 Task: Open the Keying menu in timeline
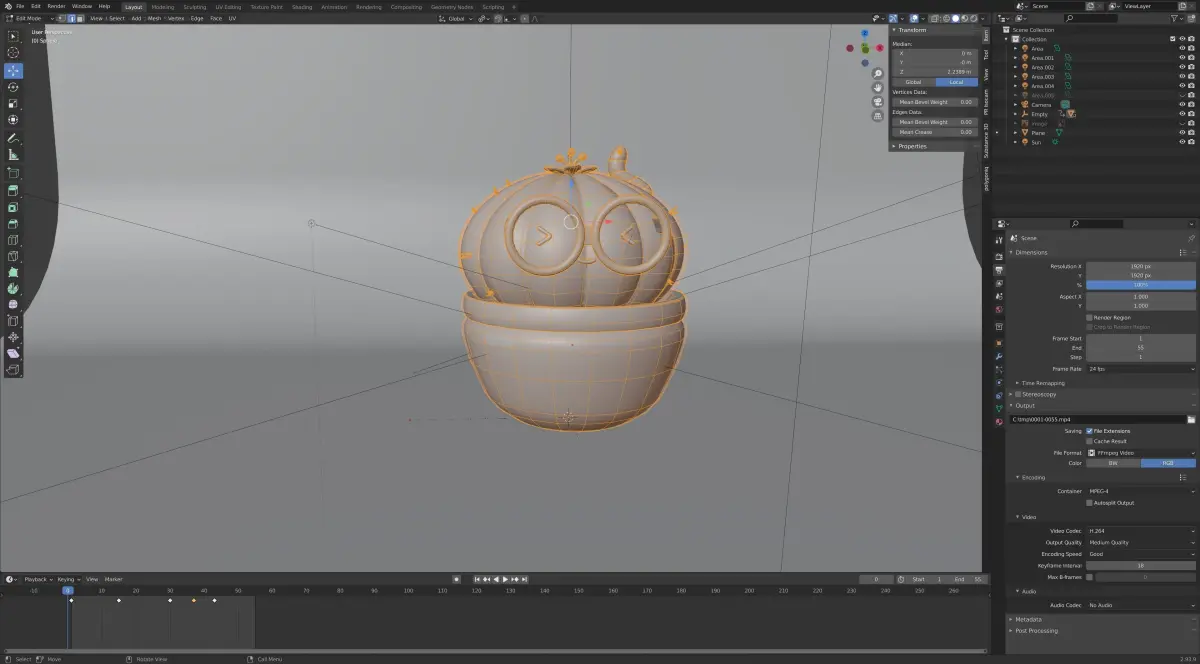(66, 579)
